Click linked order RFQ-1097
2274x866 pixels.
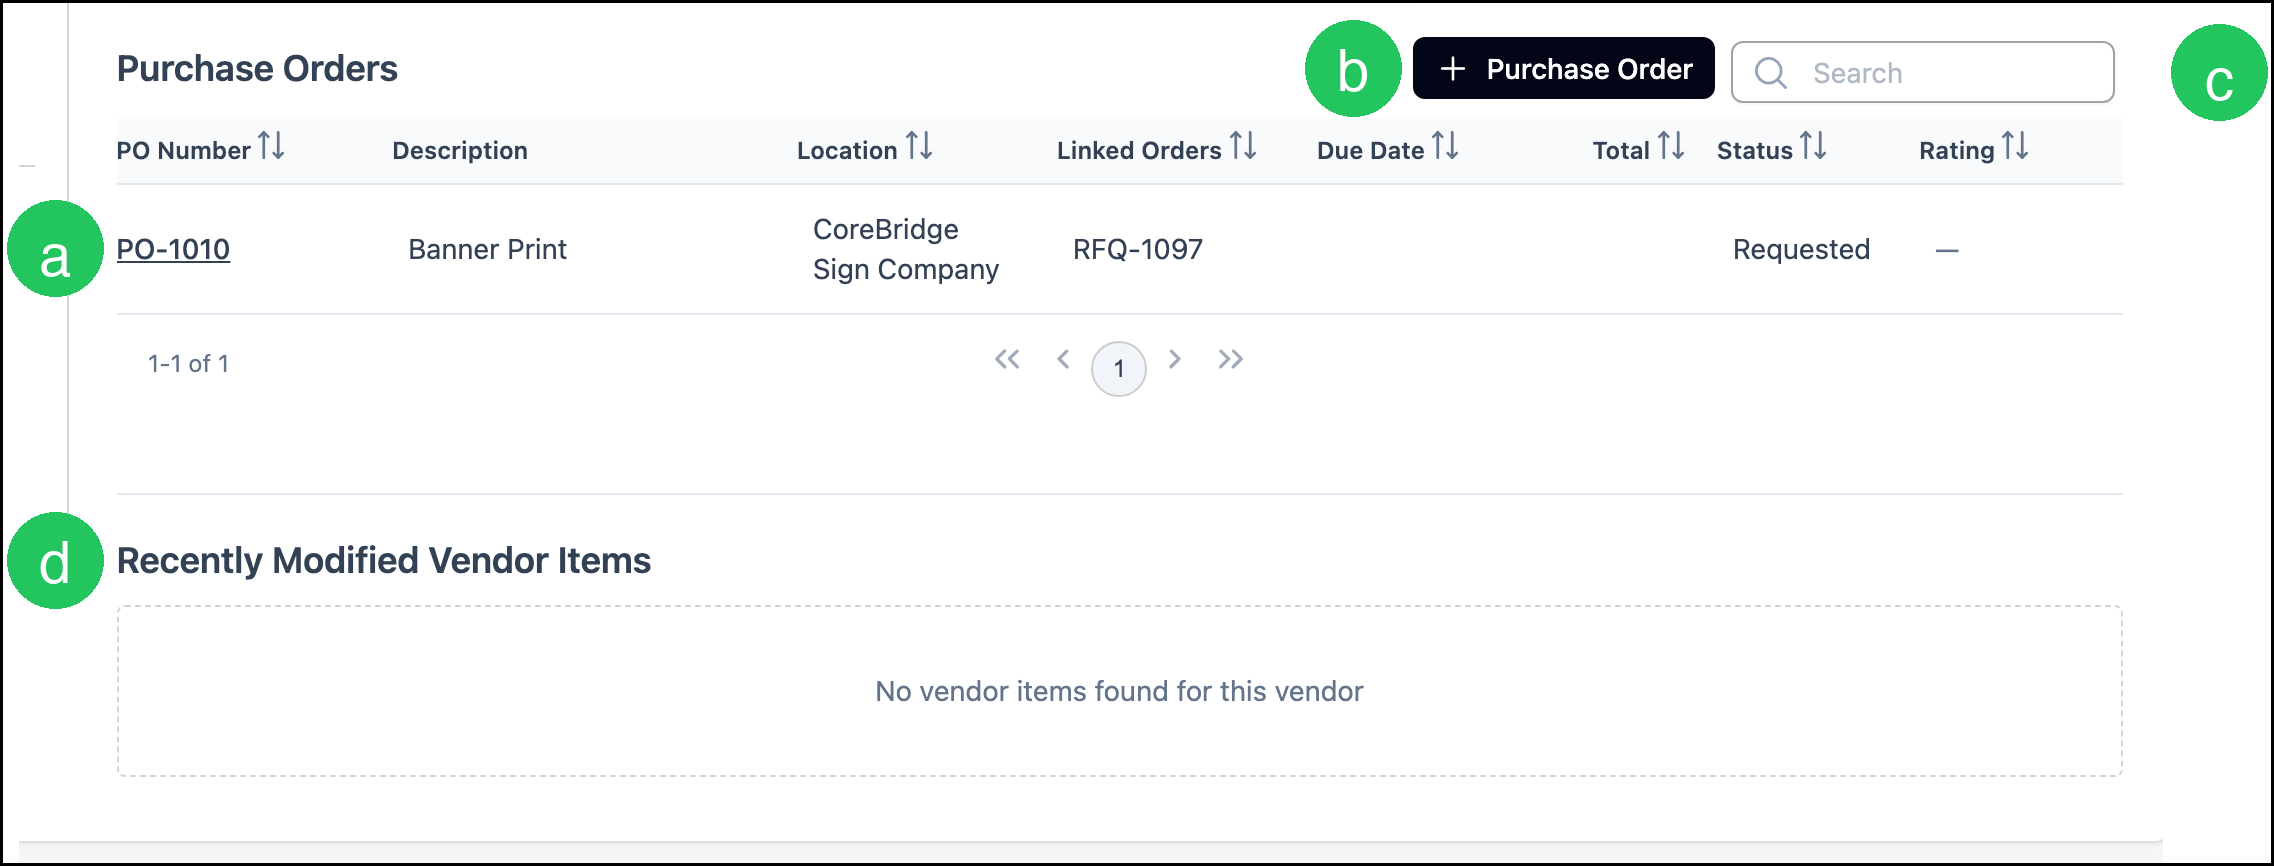point(1138,249)
